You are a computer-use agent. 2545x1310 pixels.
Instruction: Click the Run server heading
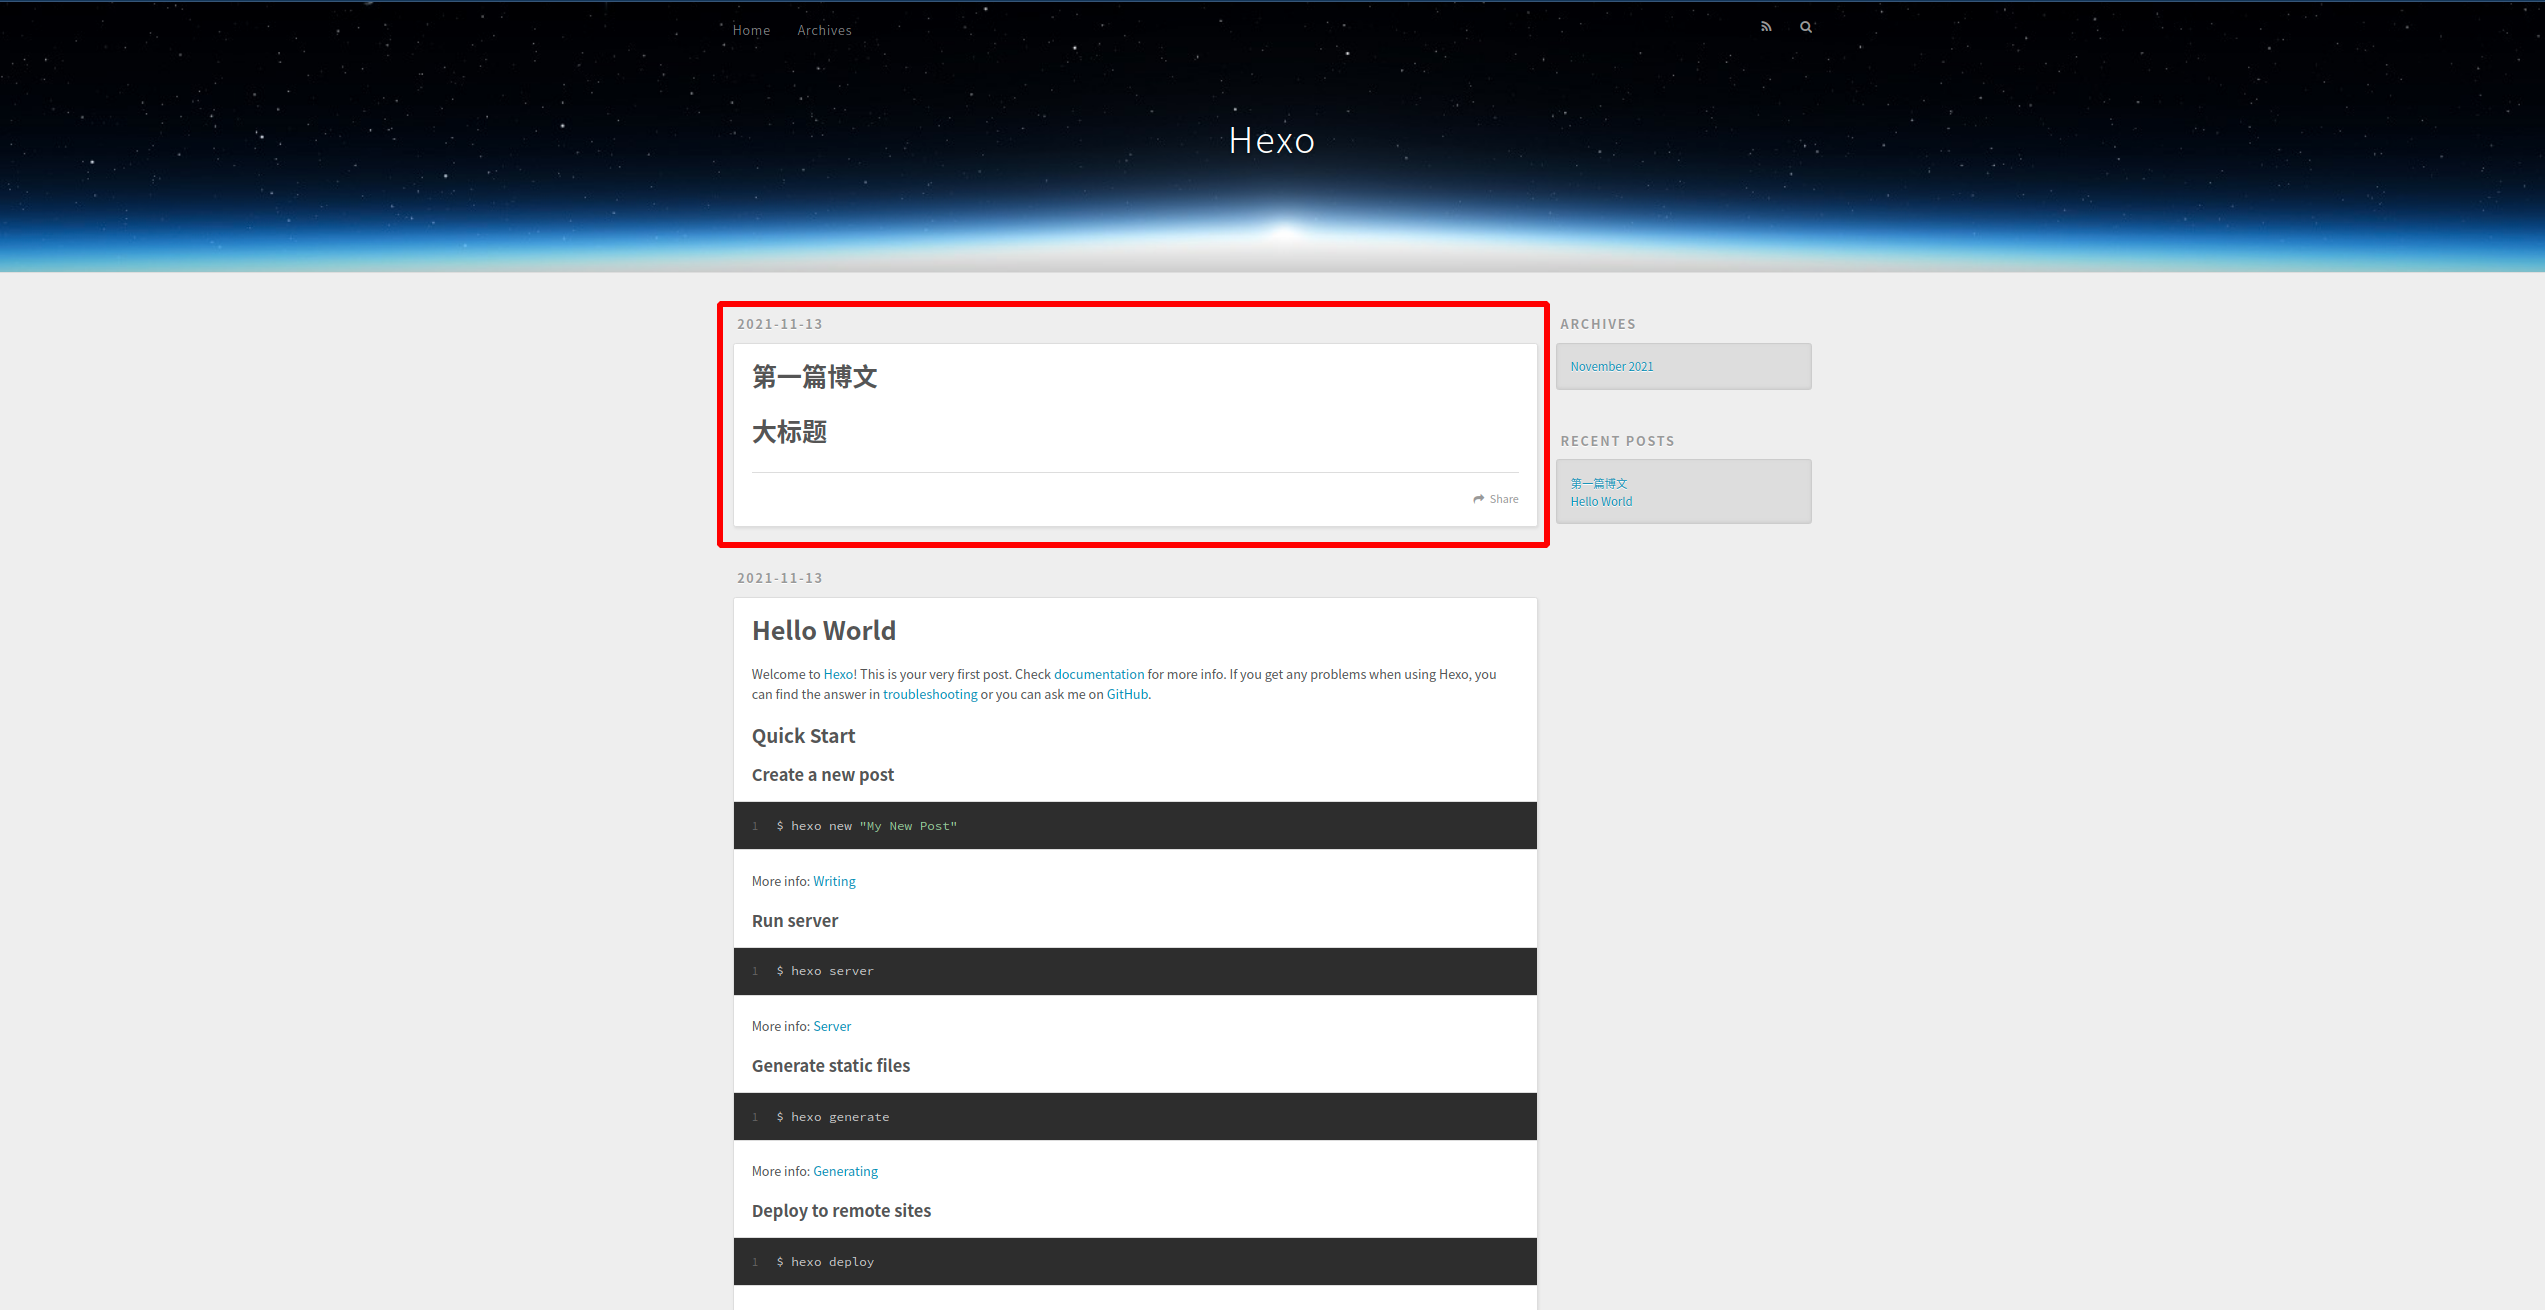pyautogui.click(x=794, y=921)
